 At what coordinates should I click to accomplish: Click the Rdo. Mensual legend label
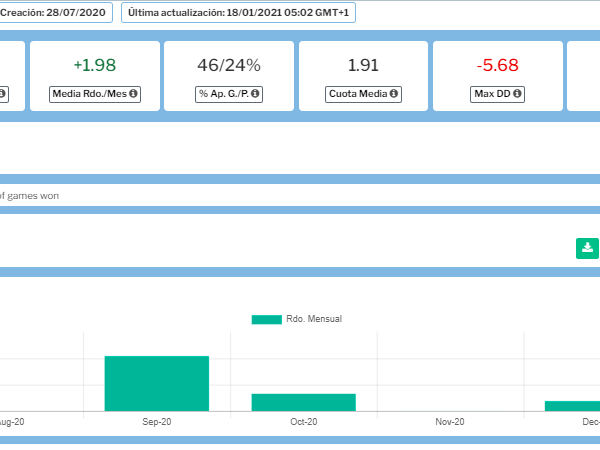[x=314, y=319]
